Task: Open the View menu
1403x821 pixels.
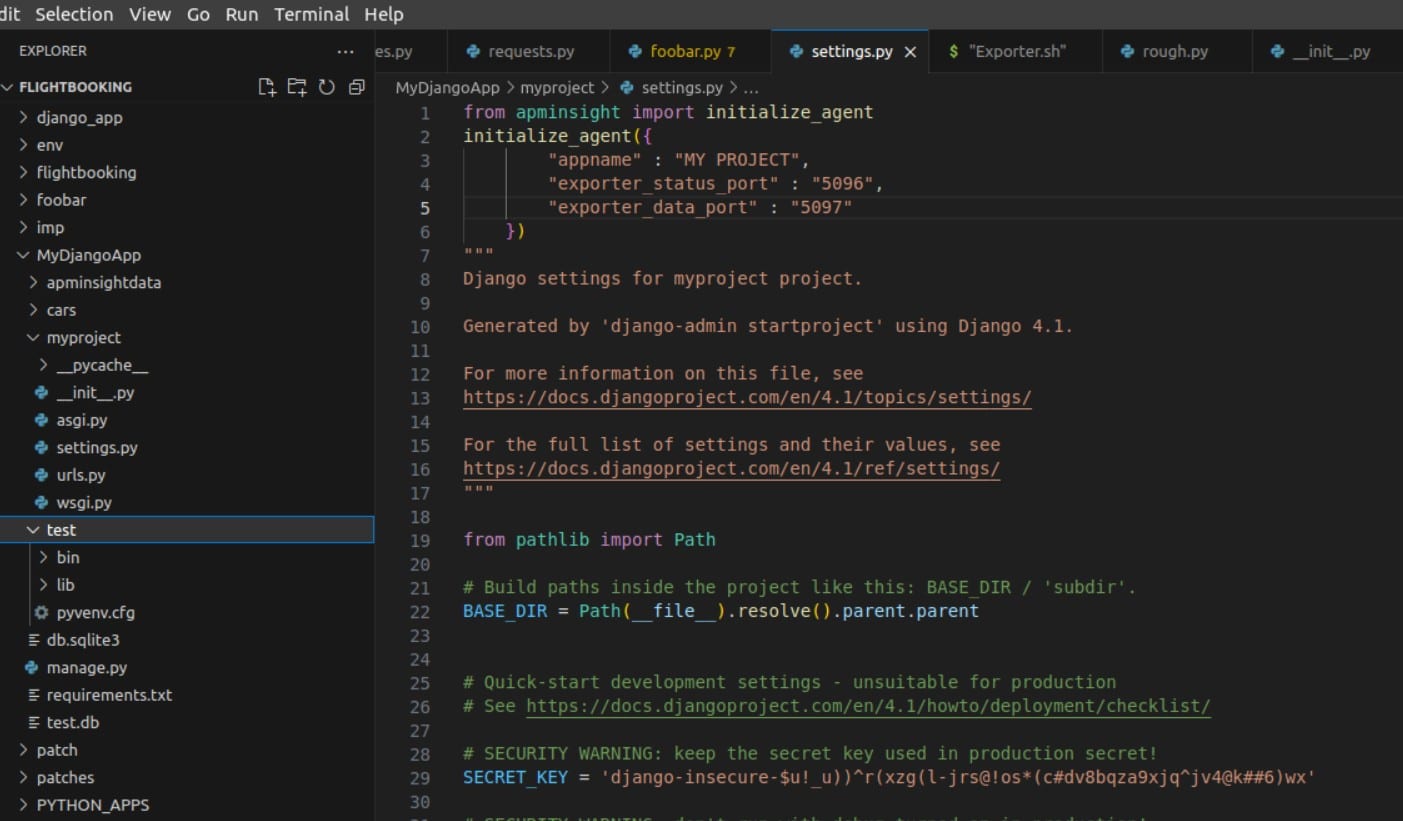Action: tap(150, 14)
